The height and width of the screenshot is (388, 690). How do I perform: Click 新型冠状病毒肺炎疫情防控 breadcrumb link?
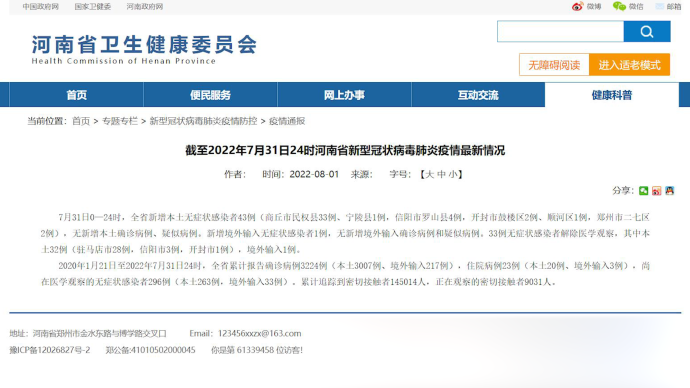203,121
